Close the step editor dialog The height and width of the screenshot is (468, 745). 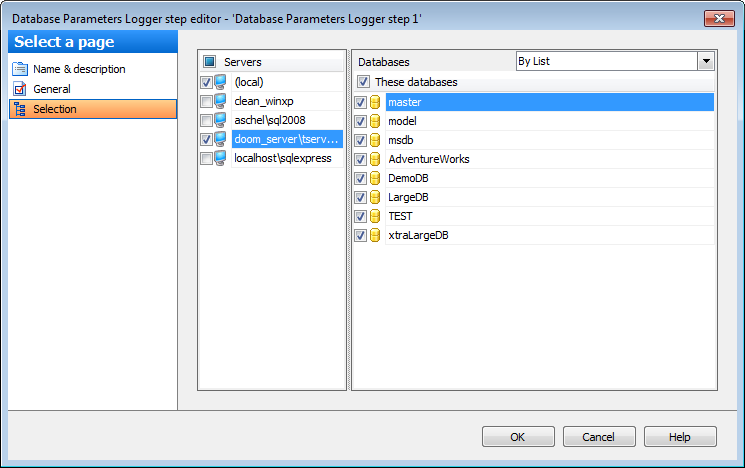(719, 19)
